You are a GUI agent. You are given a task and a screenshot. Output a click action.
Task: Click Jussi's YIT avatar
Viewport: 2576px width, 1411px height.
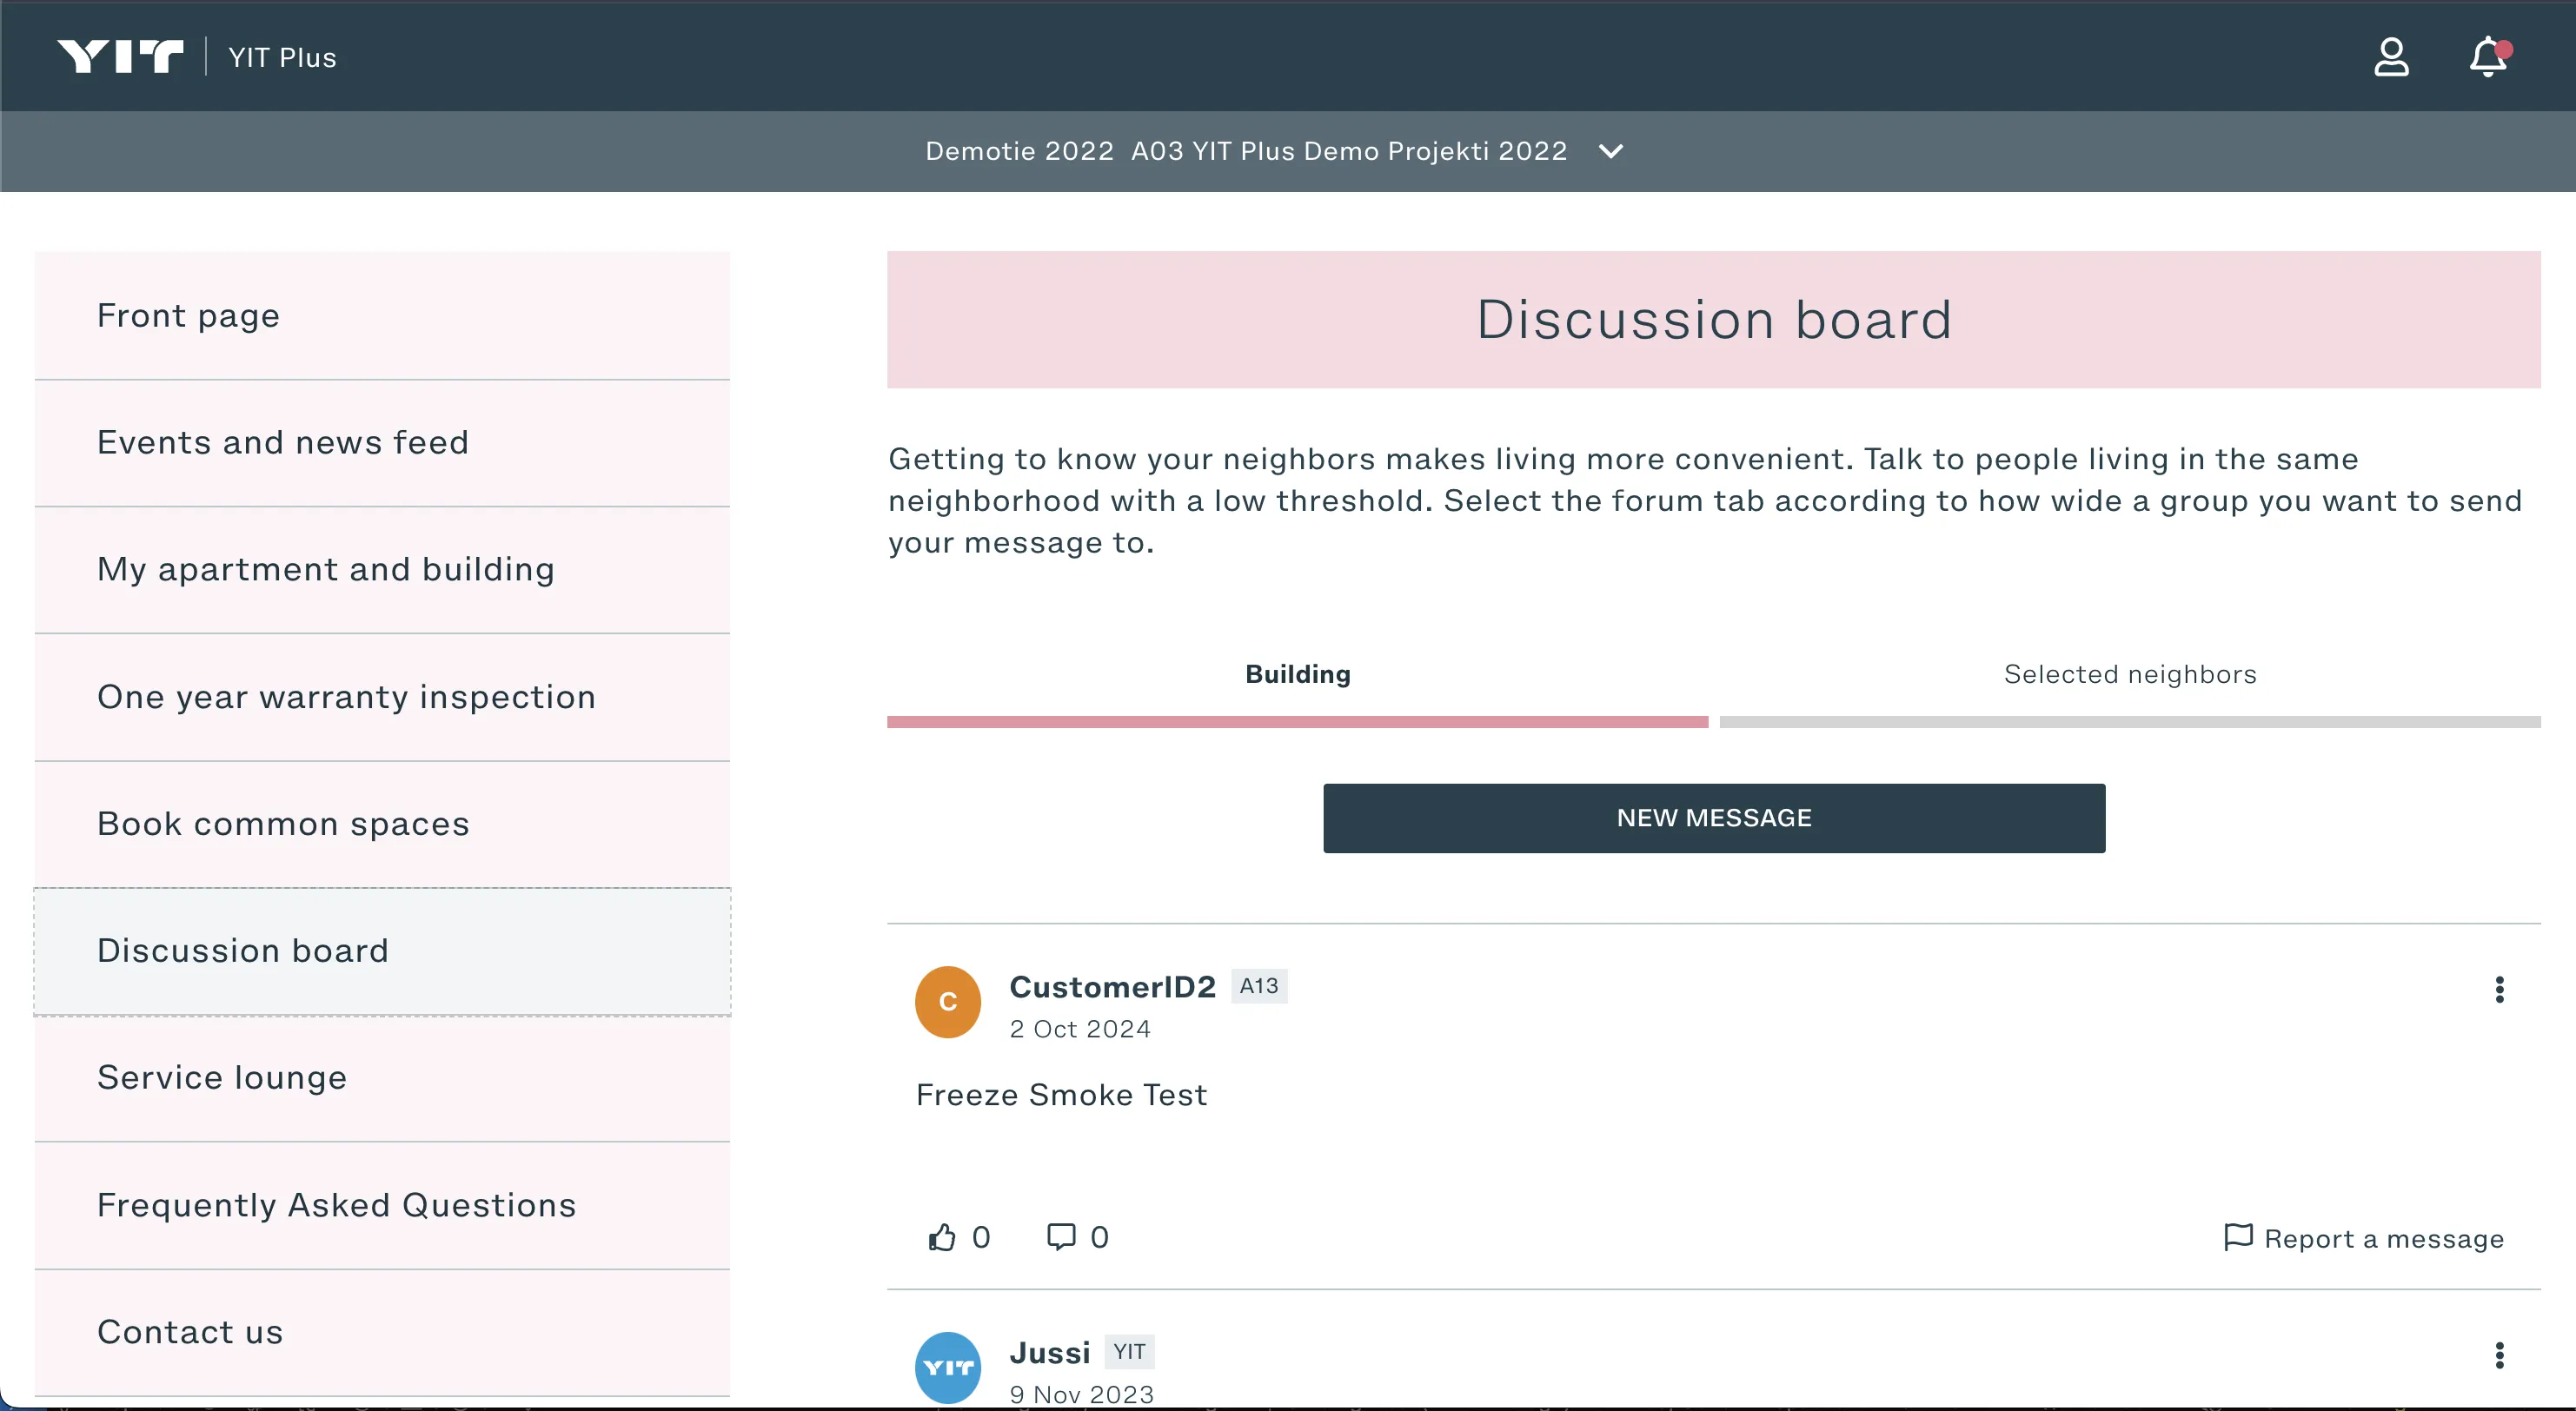point(947,1367)
